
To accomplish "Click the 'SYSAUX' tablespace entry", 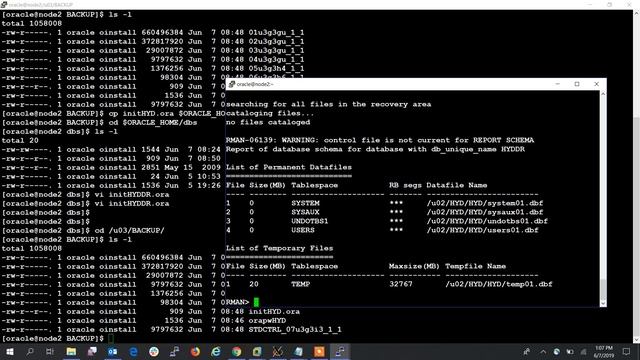I will [305, 212].
